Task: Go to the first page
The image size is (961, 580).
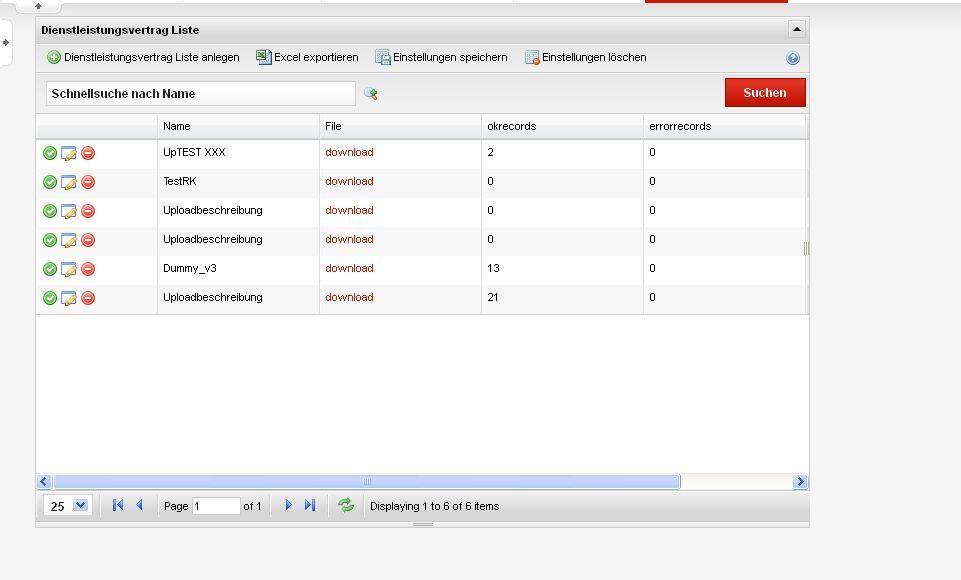Action: coord(118,505)
